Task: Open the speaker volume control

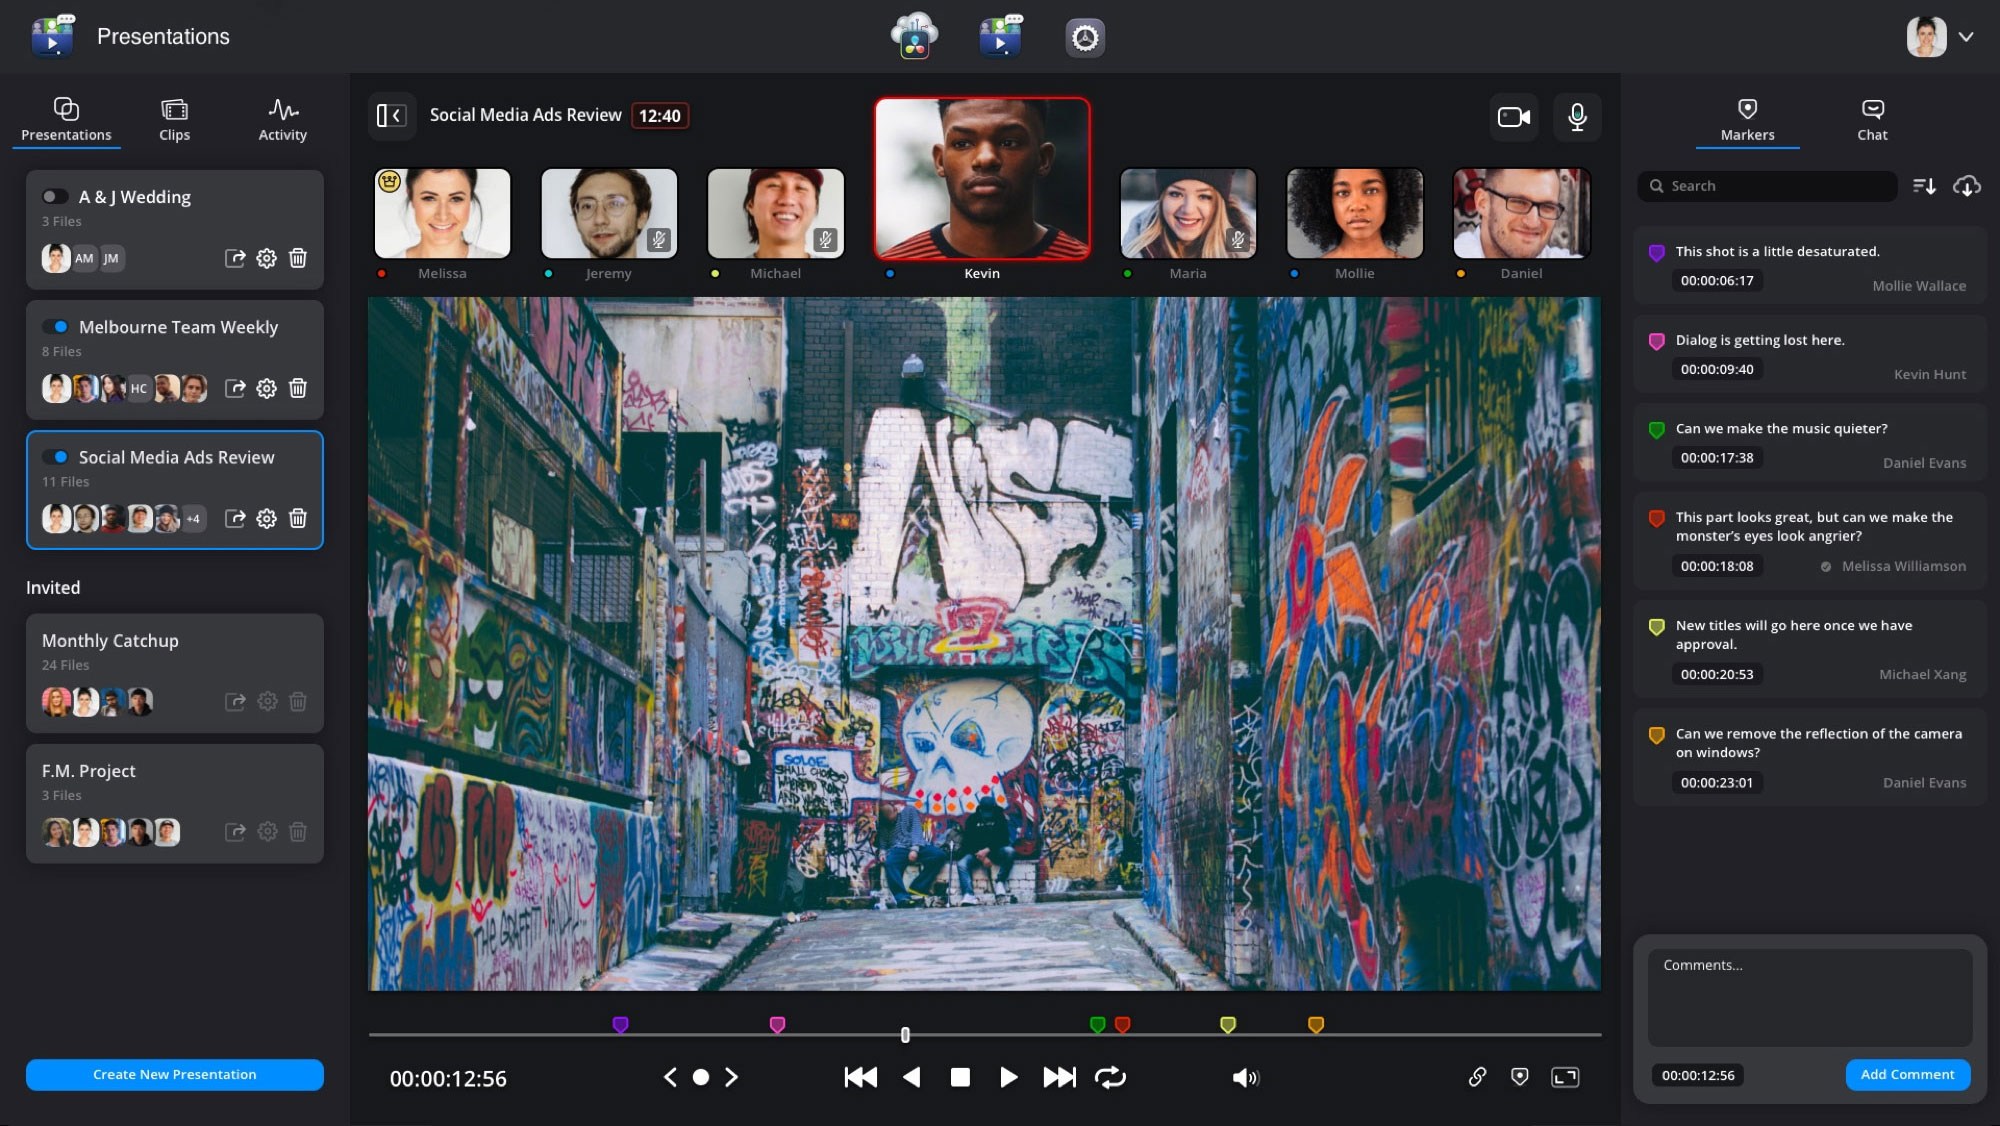Action: click(x=1245, y=1077)
